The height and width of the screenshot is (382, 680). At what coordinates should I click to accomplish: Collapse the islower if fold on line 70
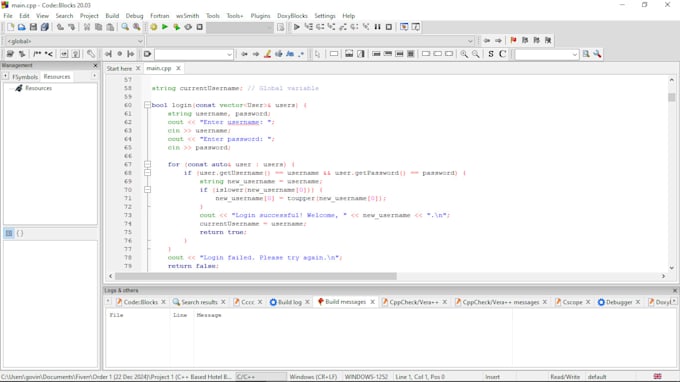coord(147,189)
